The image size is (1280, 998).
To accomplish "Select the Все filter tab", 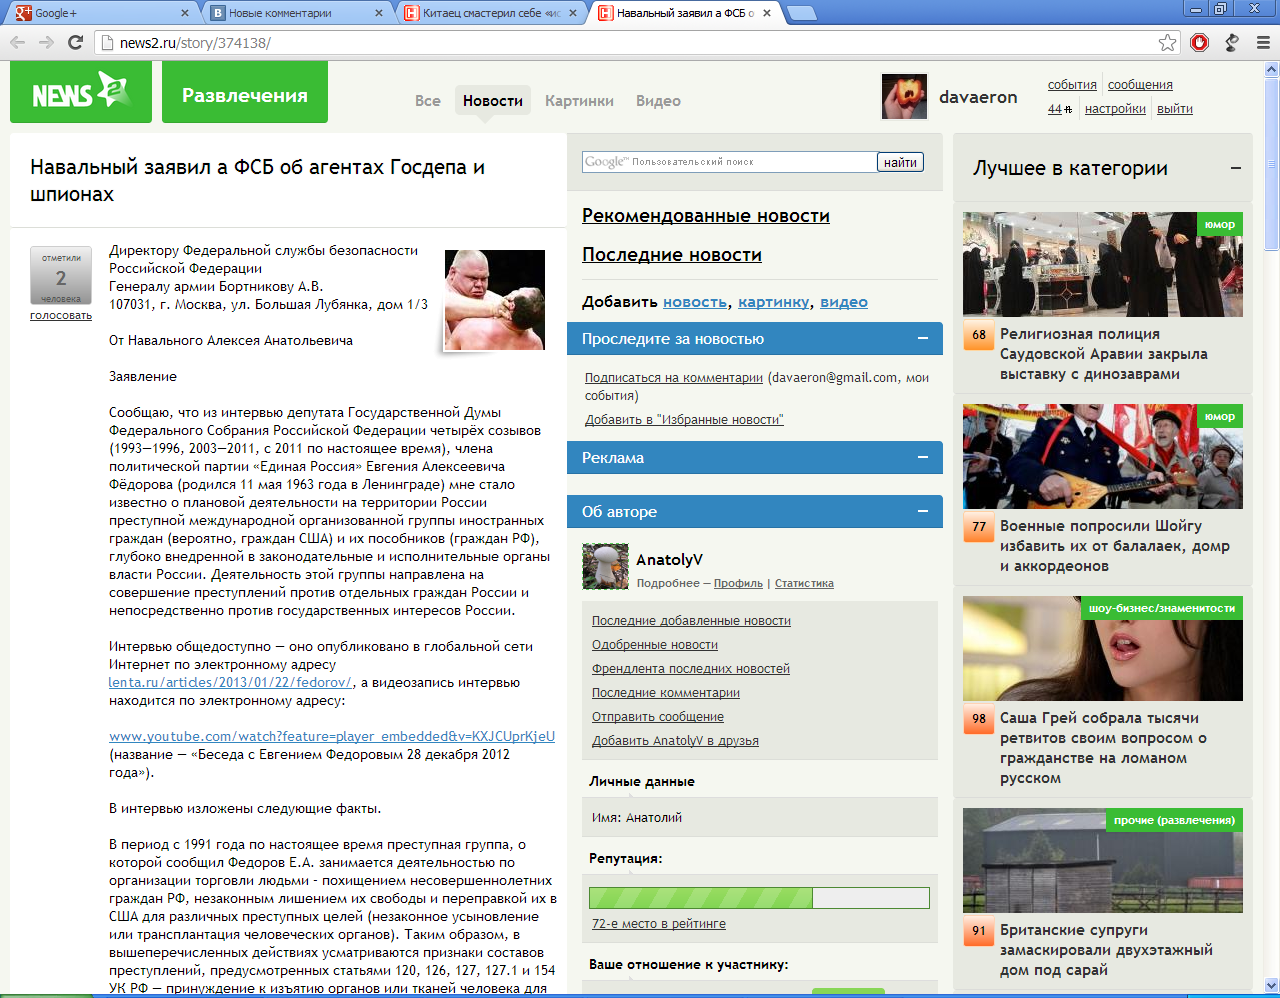I will click(428, 101).
